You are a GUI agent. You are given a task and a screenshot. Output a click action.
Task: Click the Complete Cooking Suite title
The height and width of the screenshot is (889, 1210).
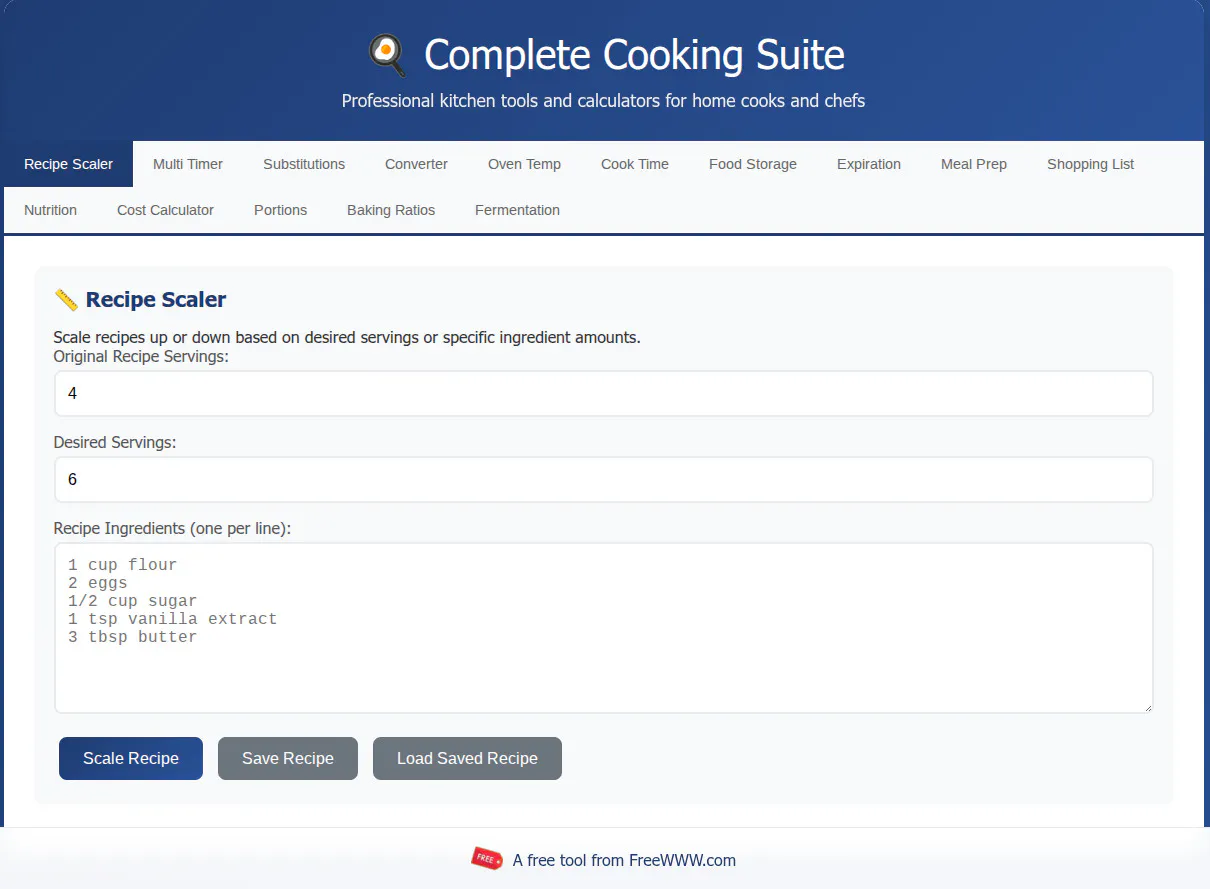(x=634, y=55)
